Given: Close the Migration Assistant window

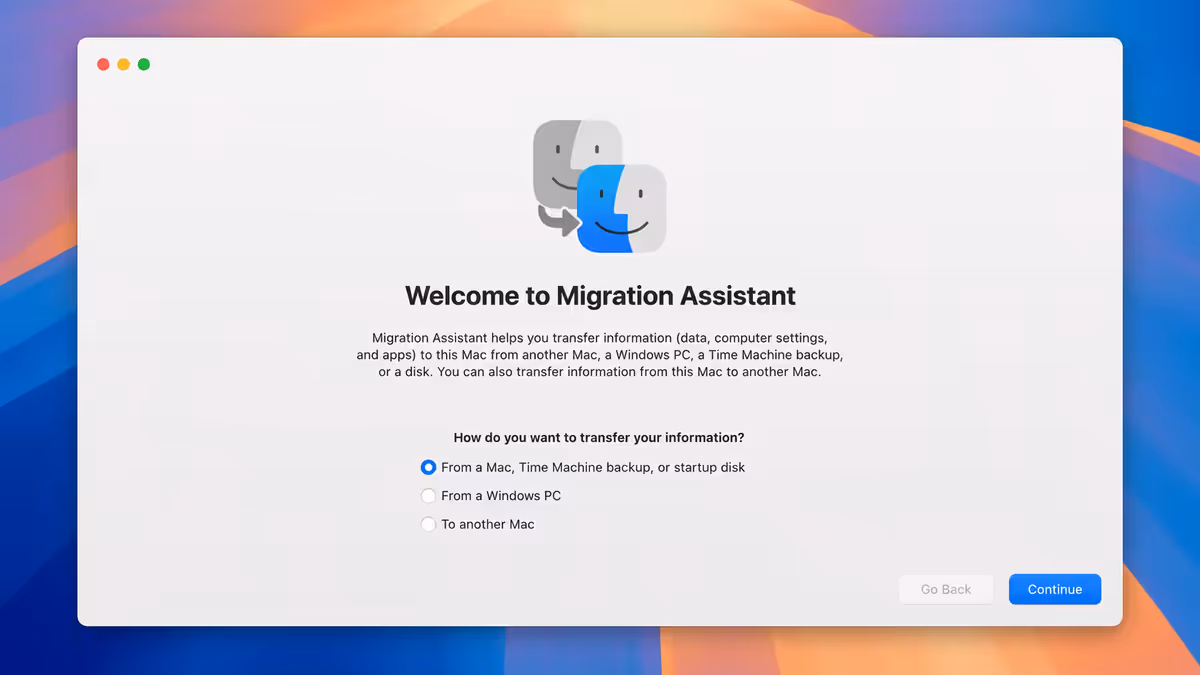Looking at the screenshot, I should pyautogui.click(x=103, y=64).
